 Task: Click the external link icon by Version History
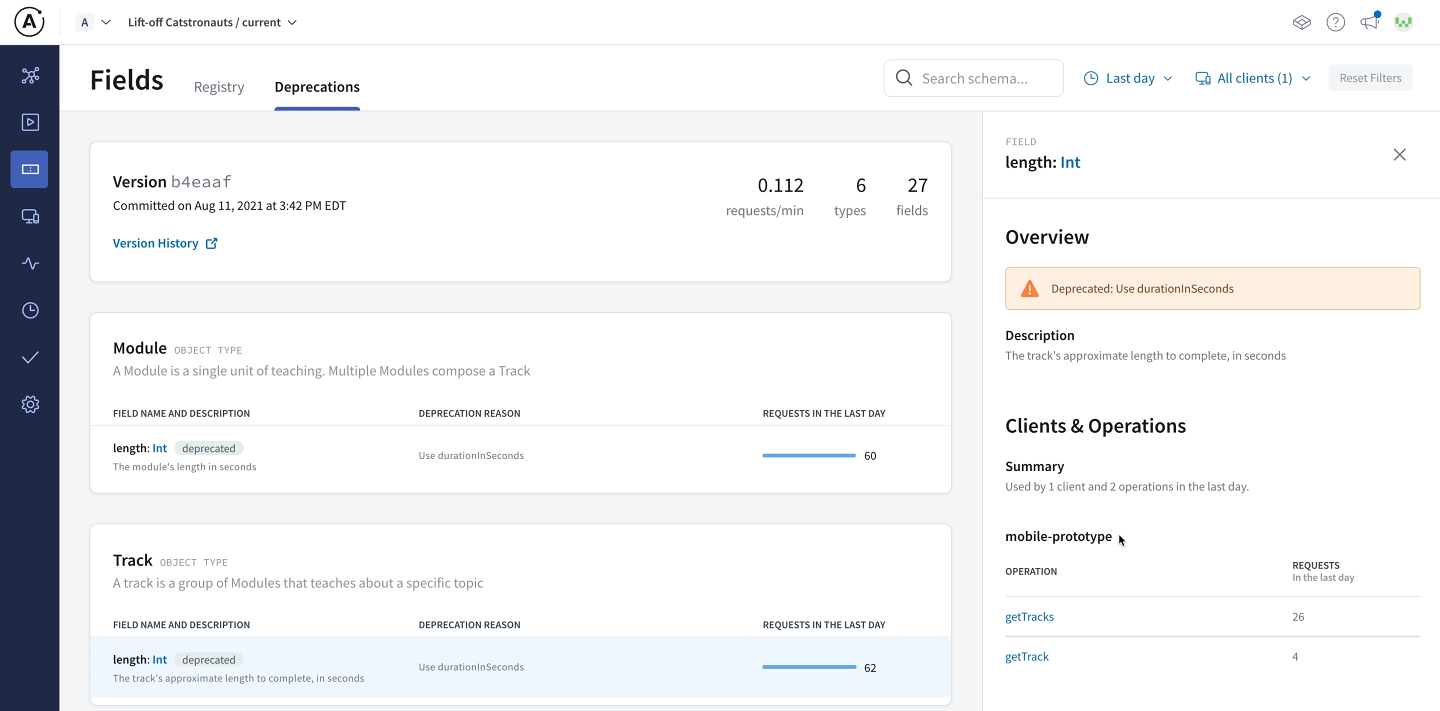pyautogui.click(x=211, y=243)
